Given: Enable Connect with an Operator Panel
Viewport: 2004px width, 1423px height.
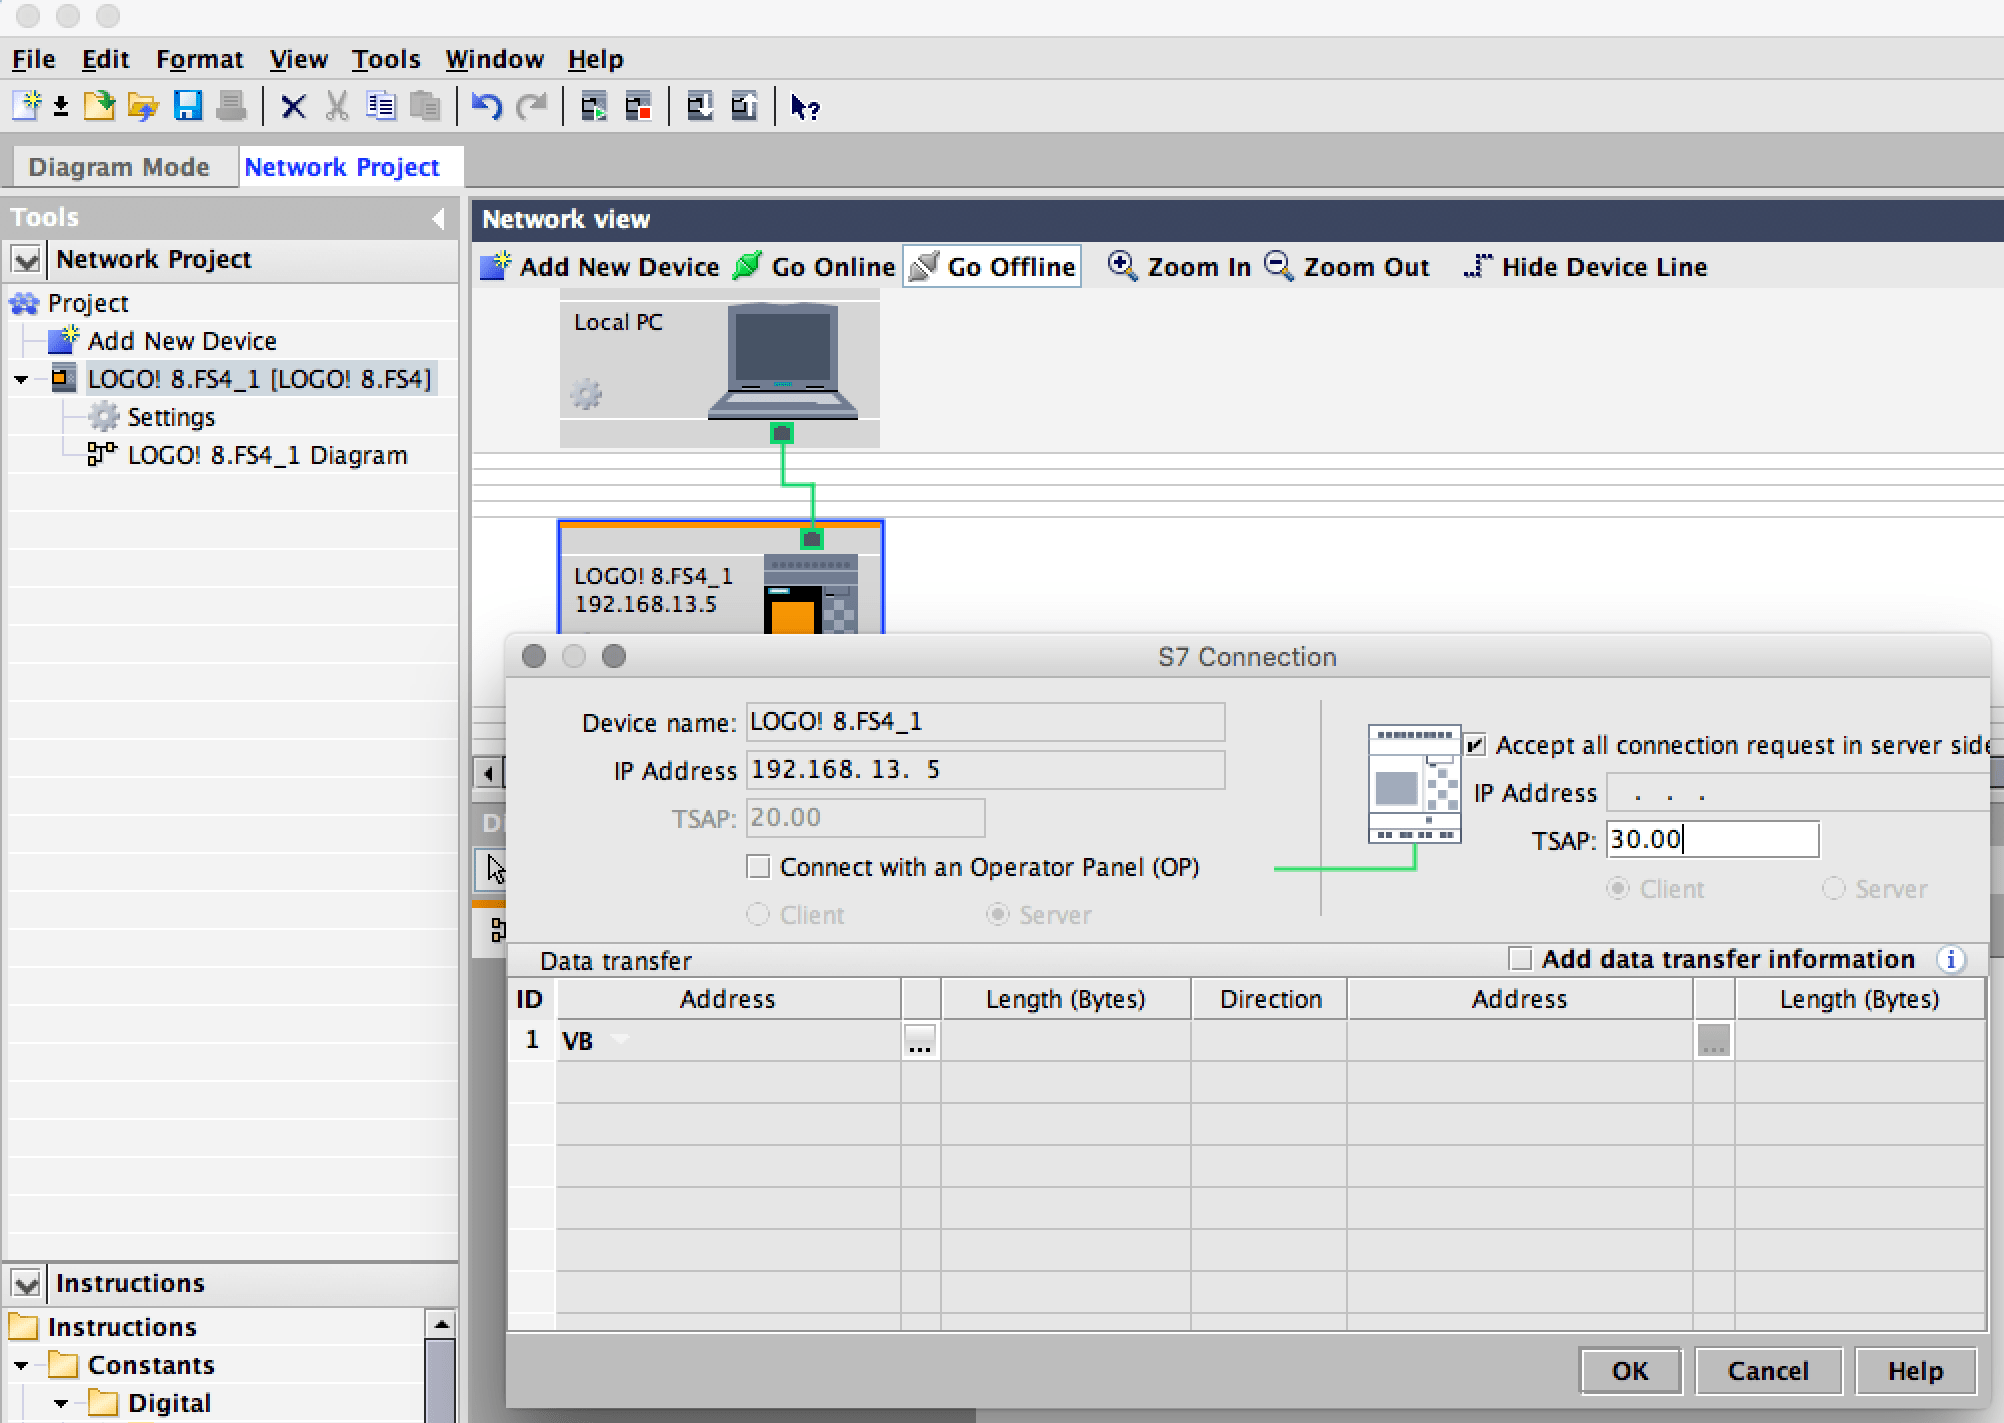Looking at the screenshot, I should tap(759, 867).
